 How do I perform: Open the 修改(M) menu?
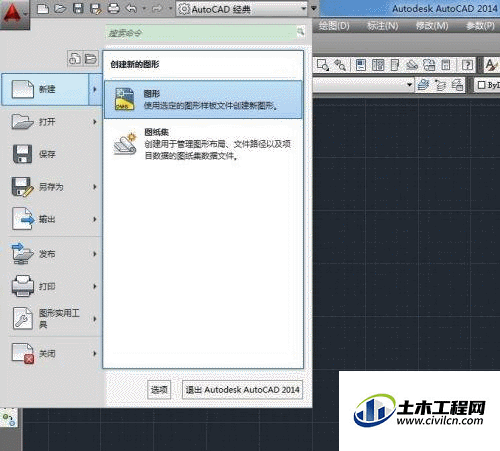pyautogui.click(x=432, y=26)
